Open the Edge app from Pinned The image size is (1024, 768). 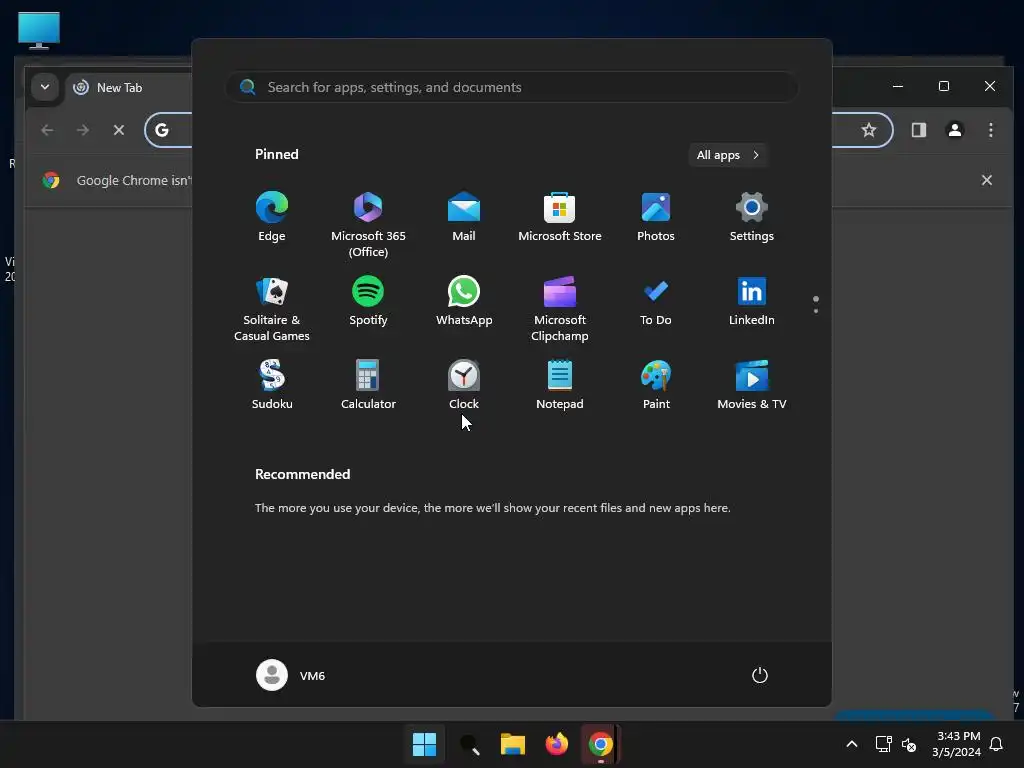(x=272, y=217)
